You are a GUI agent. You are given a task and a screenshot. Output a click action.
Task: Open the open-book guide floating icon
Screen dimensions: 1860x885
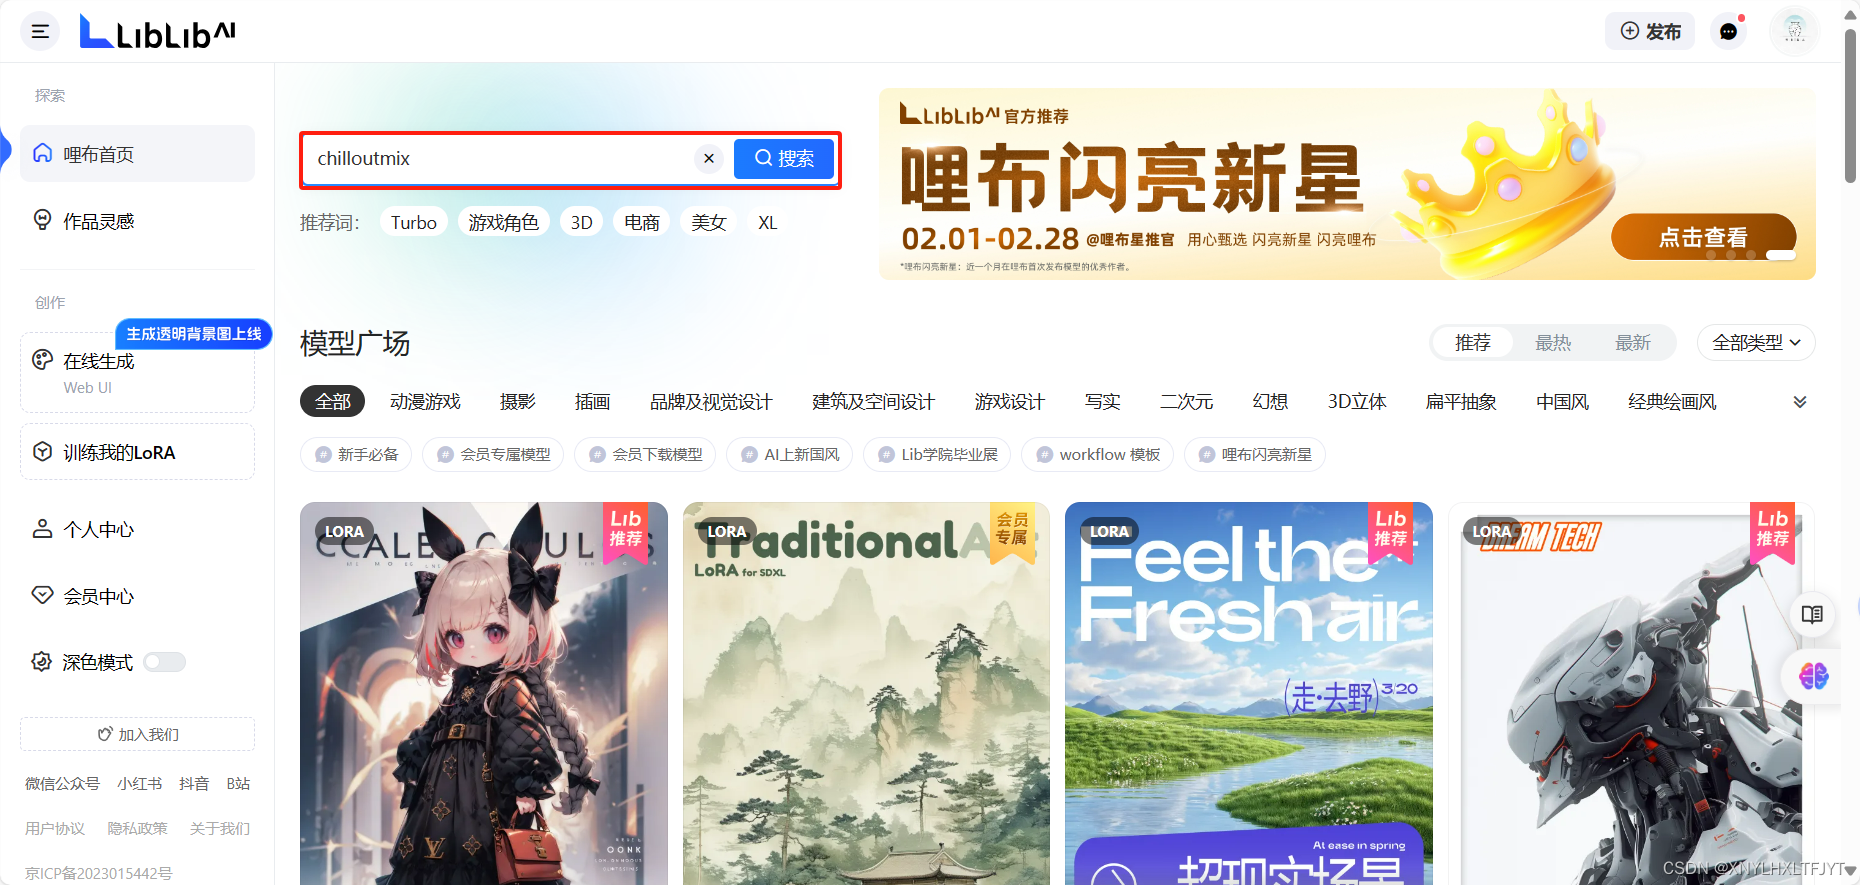(1812, 614)
